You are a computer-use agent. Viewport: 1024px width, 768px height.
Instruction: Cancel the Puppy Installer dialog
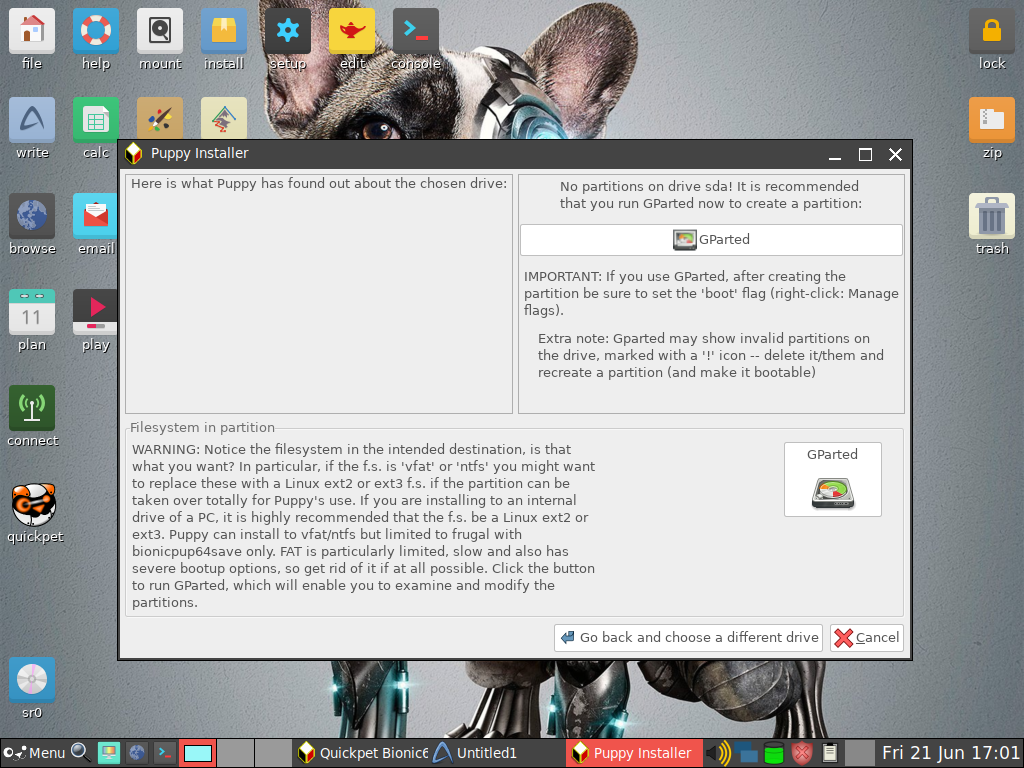click(x=867, y=637)
